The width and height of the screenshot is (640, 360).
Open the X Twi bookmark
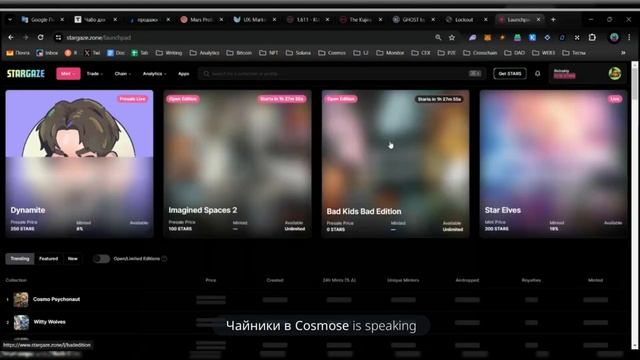pyautogui.click(x=92, y=53)
